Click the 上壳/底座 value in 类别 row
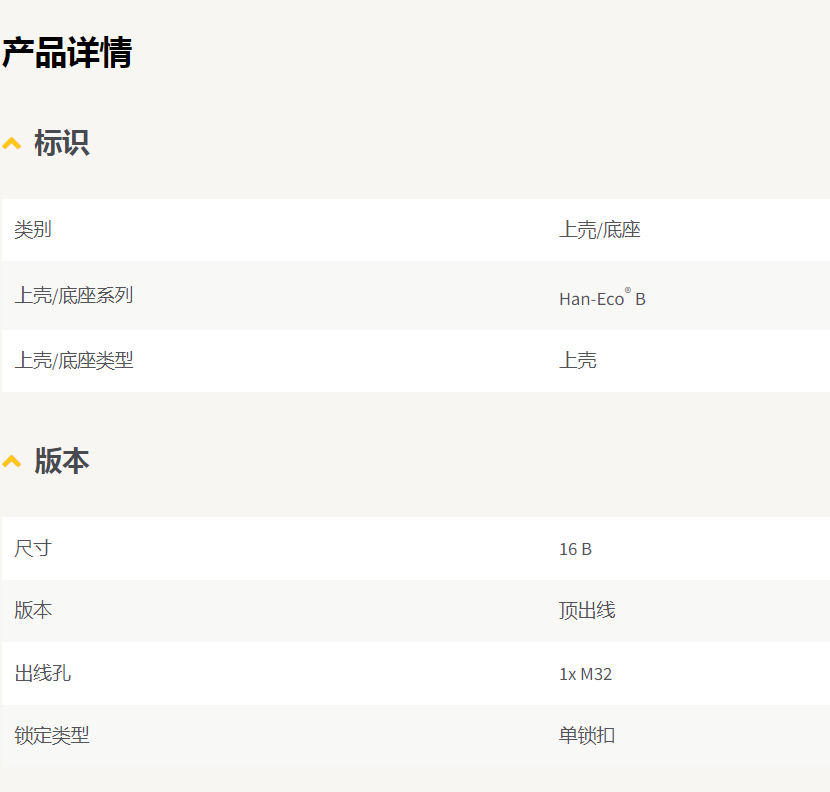This screenshot has width=830, height=792. (599, 230)
